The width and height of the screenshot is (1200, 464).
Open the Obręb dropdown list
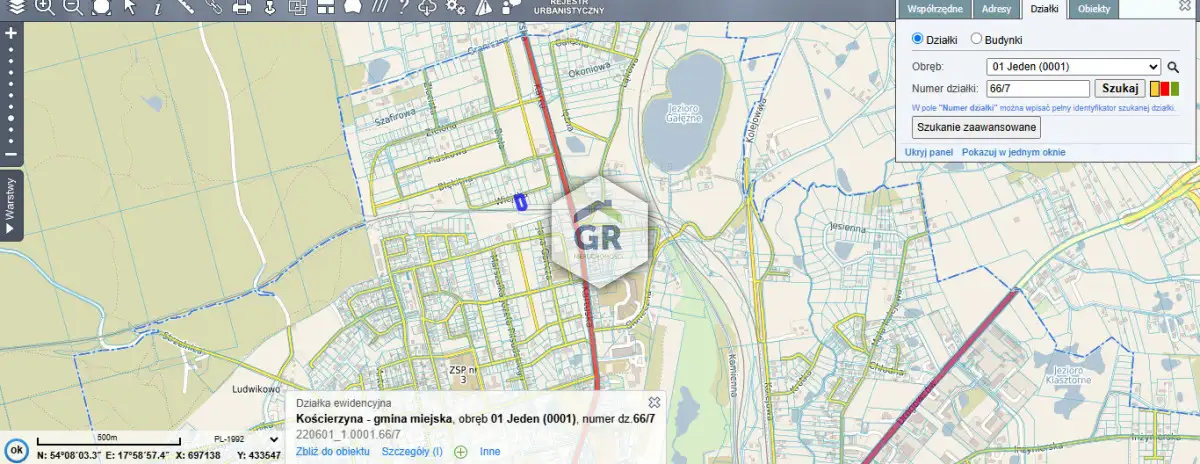coord(1073,67)
